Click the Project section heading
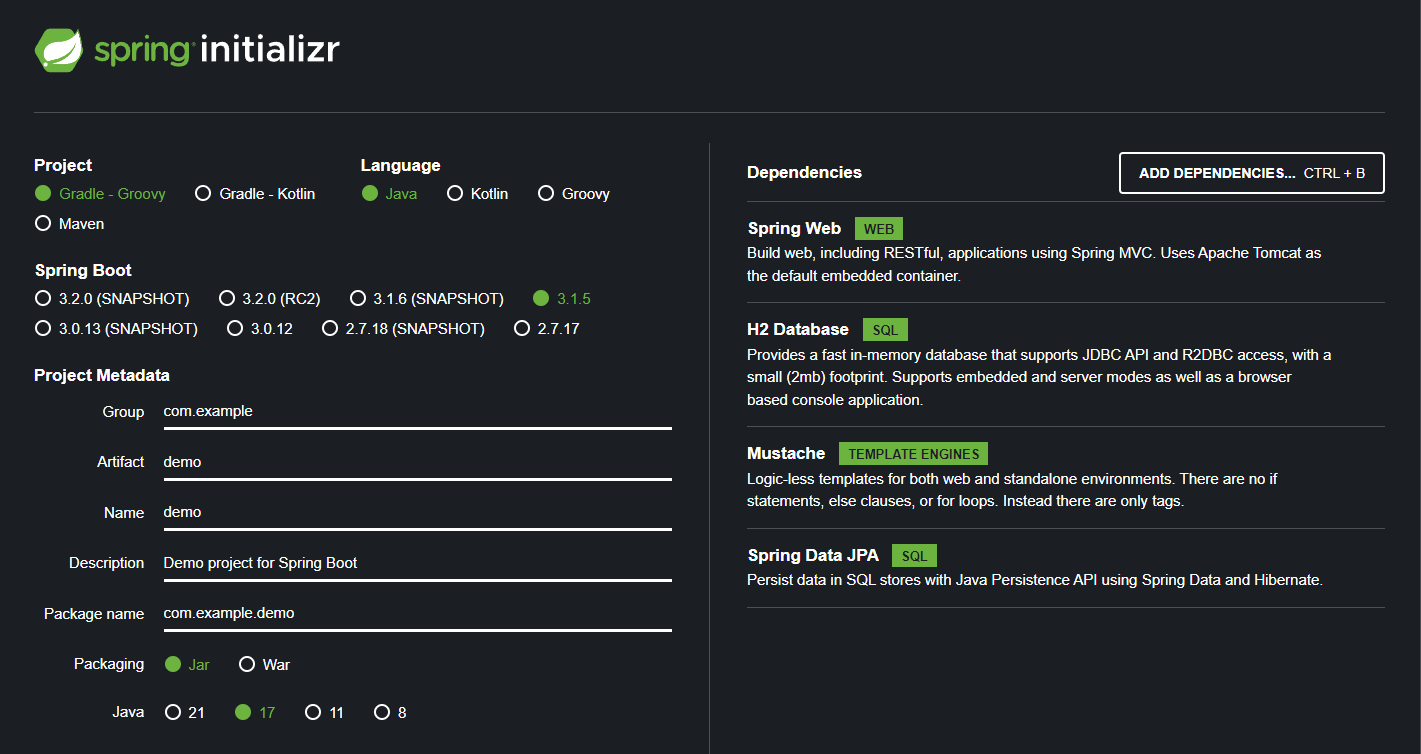 pos(63,166)
